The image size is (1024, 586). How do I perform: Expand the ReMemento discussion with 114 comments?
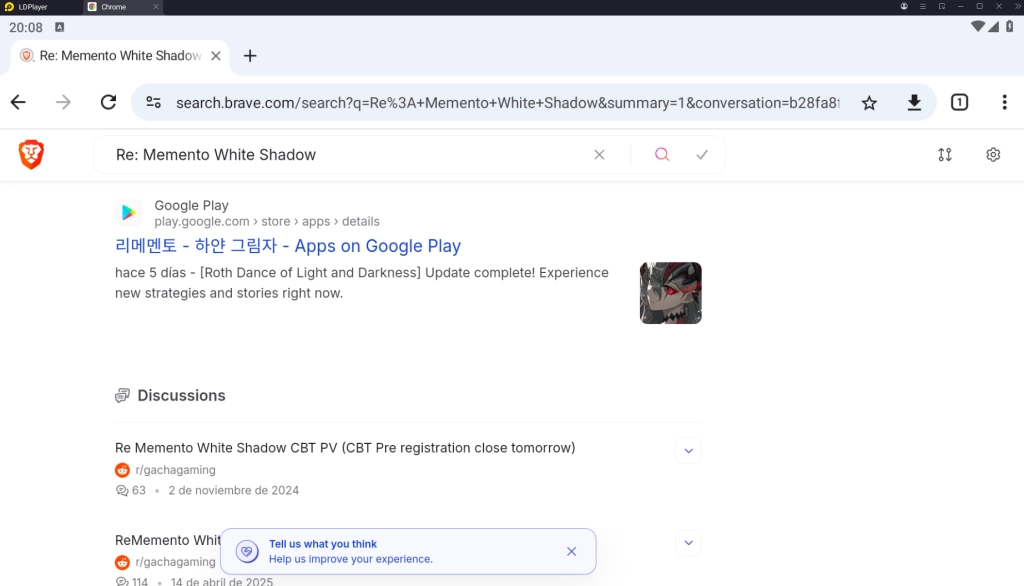[688, 543]
